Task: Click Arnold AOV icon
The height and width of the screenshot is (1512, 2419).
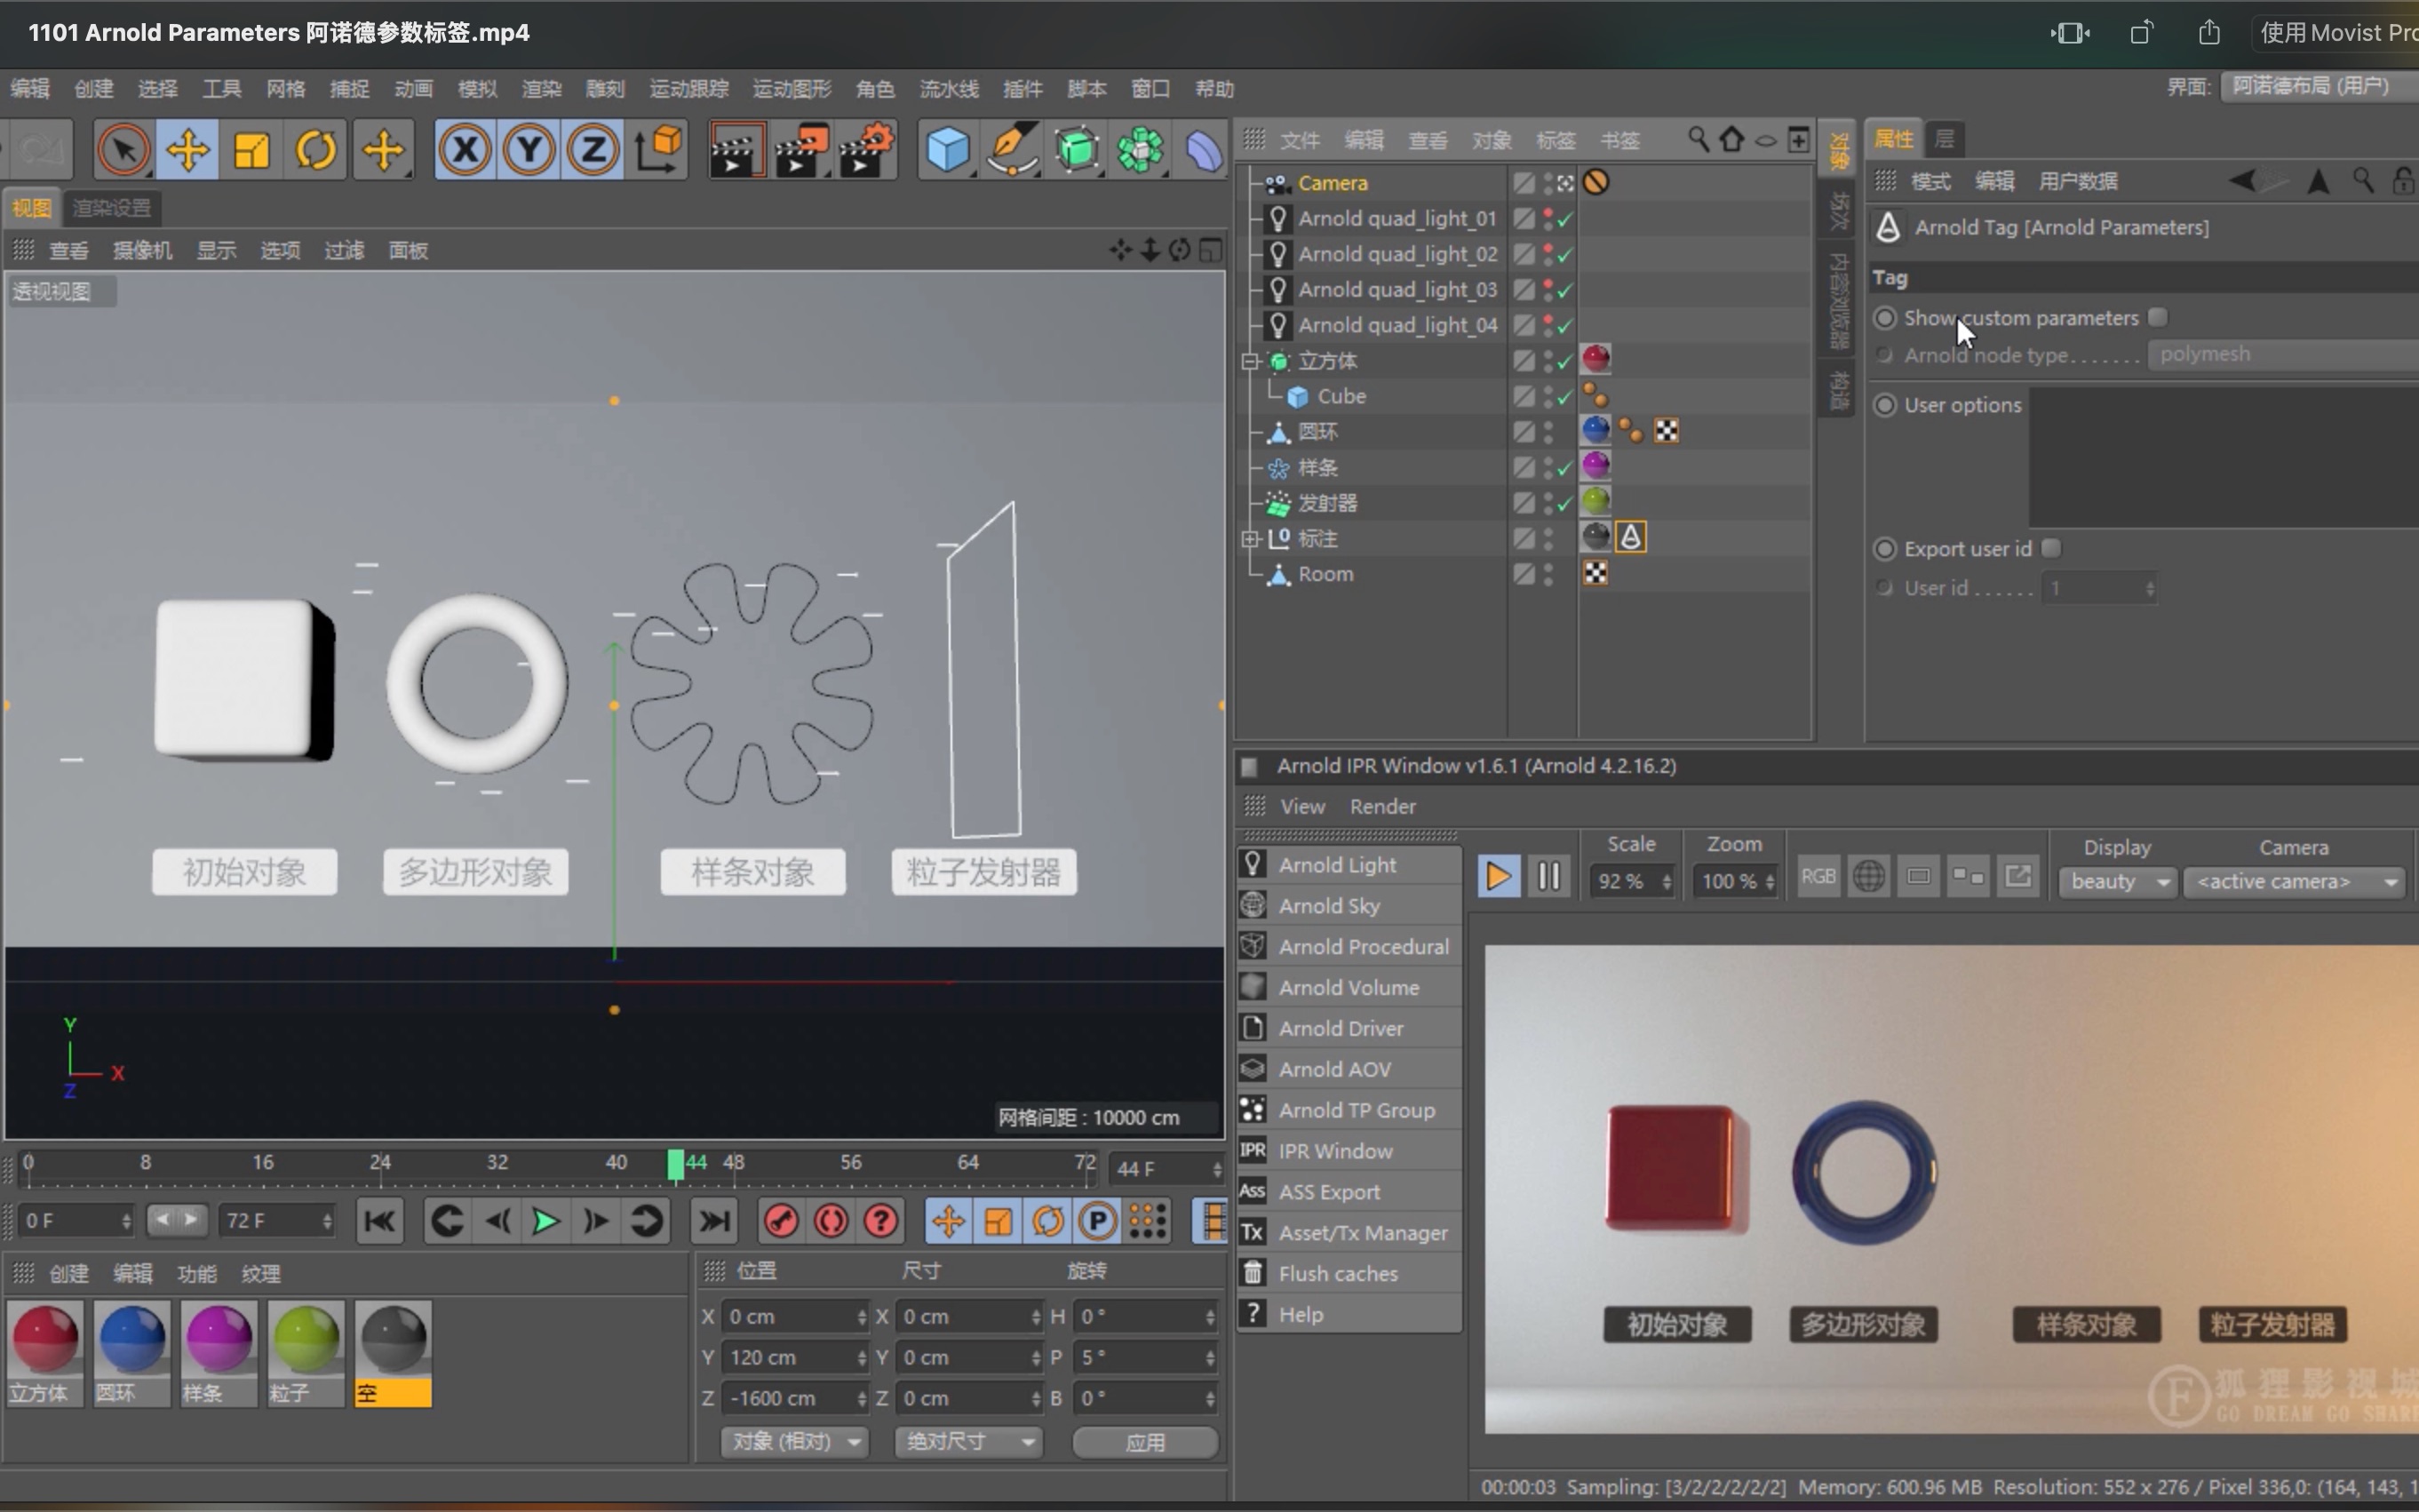Action: click(x=1253, y=1068)
